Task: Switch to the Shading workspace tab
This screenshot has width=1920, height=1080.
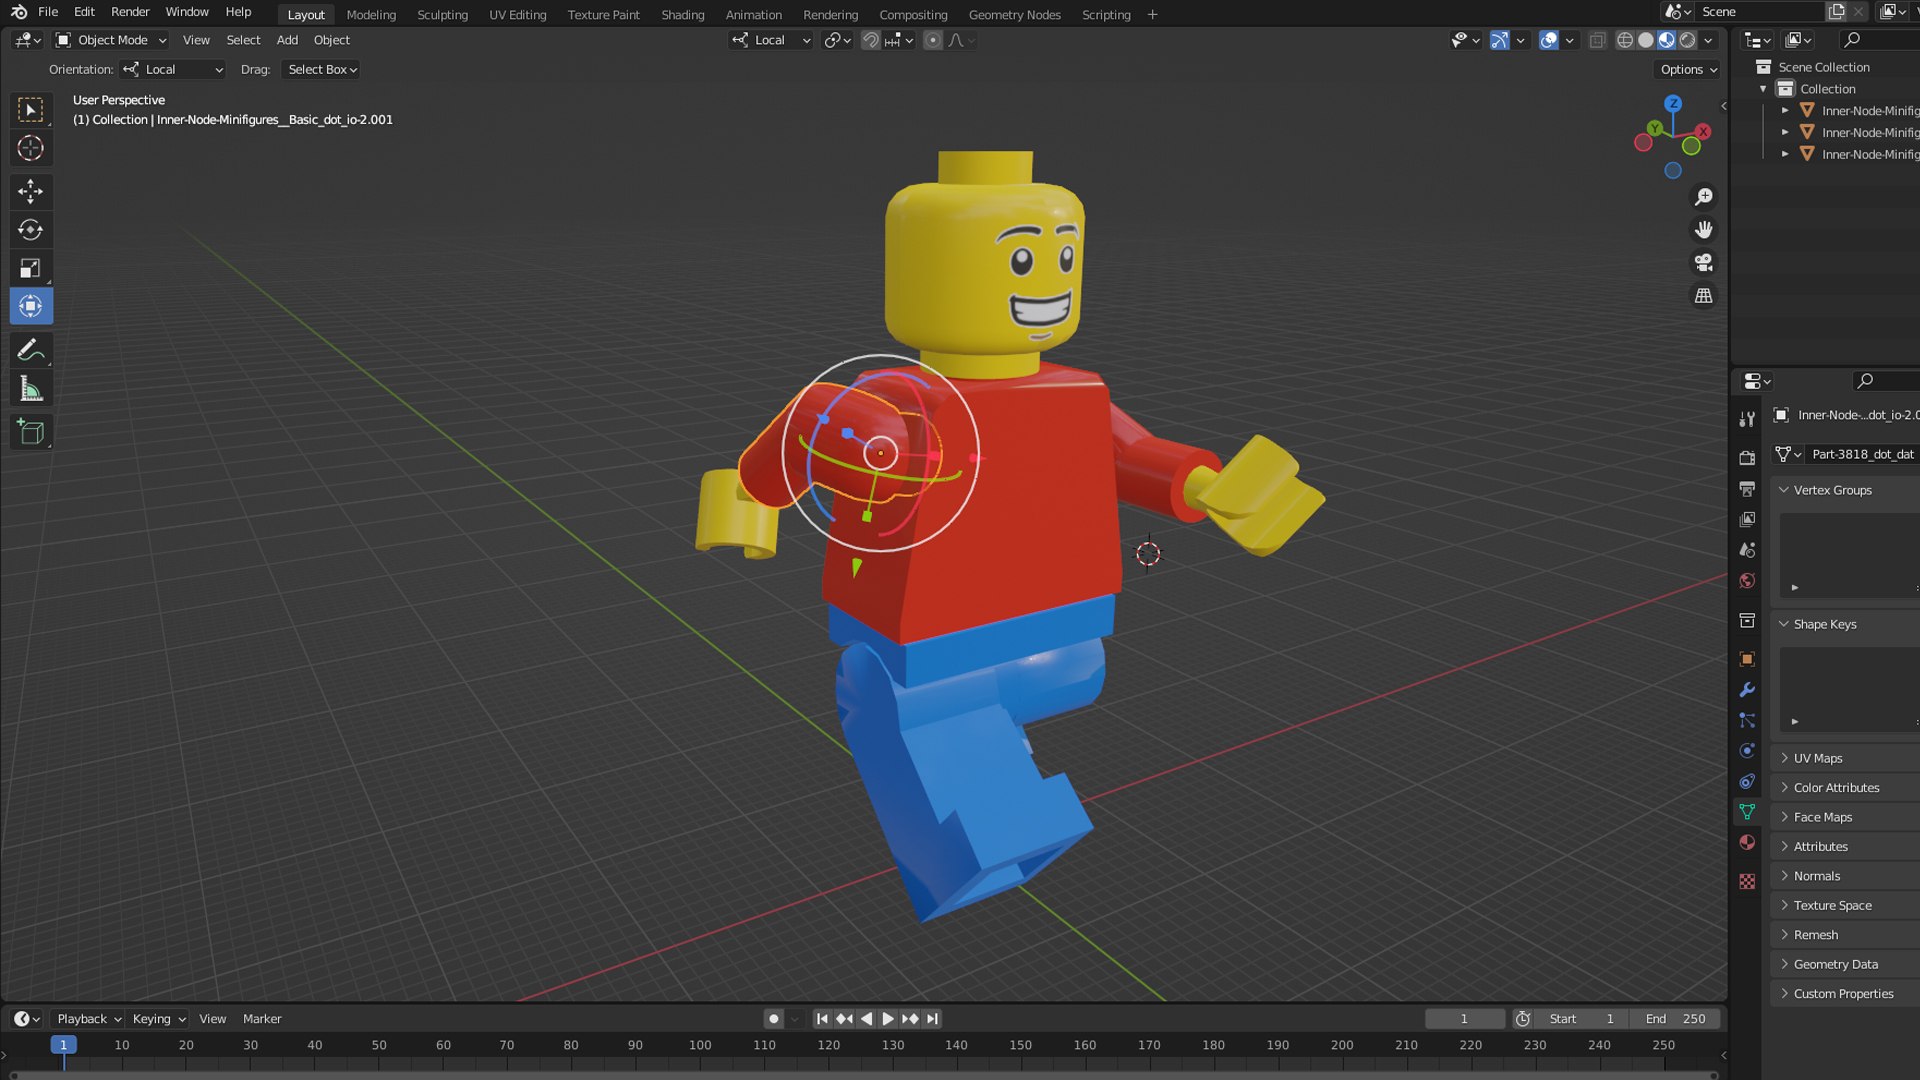Action: pos(683,14)
